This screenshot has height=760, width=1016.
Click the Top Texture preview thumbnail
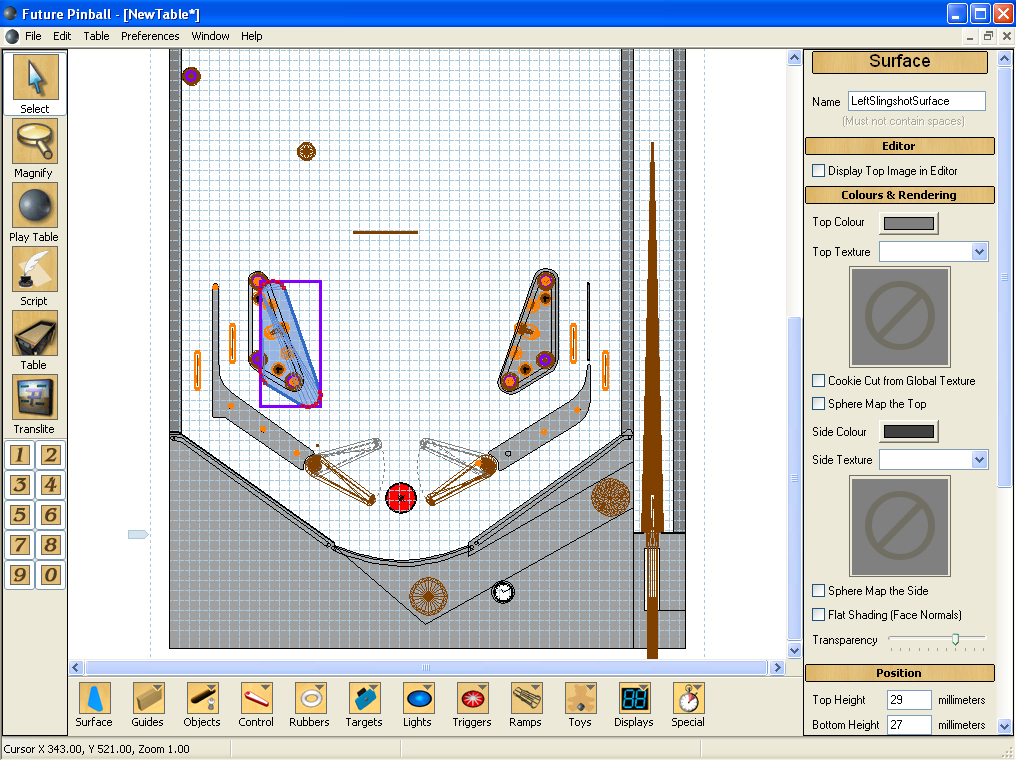pos(900,317)
